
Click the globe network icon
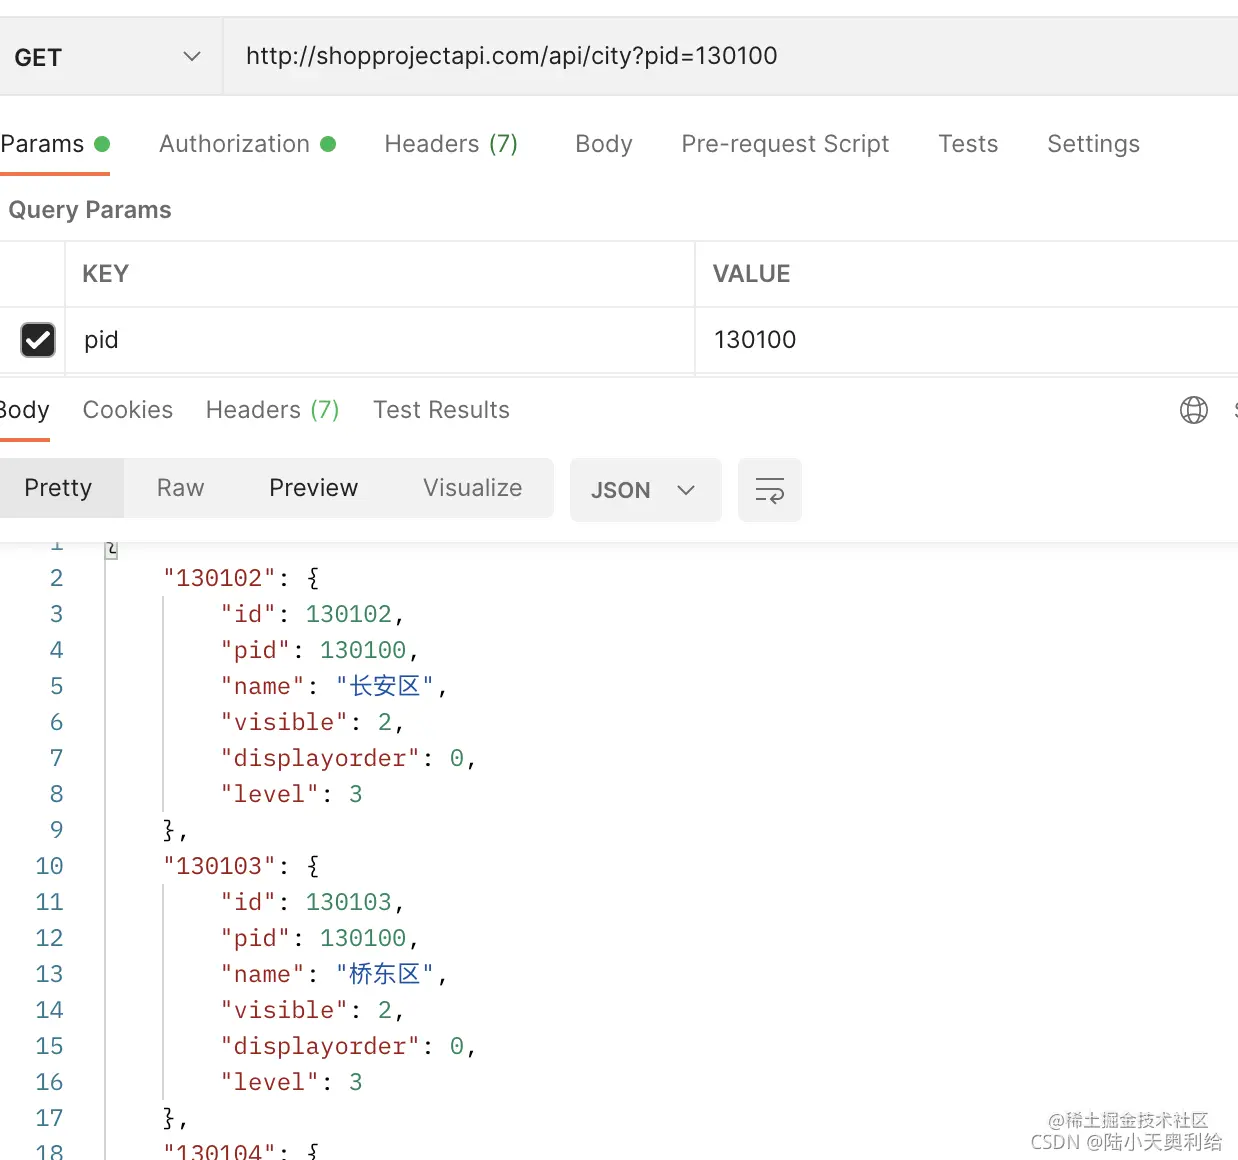(1194, 410)
